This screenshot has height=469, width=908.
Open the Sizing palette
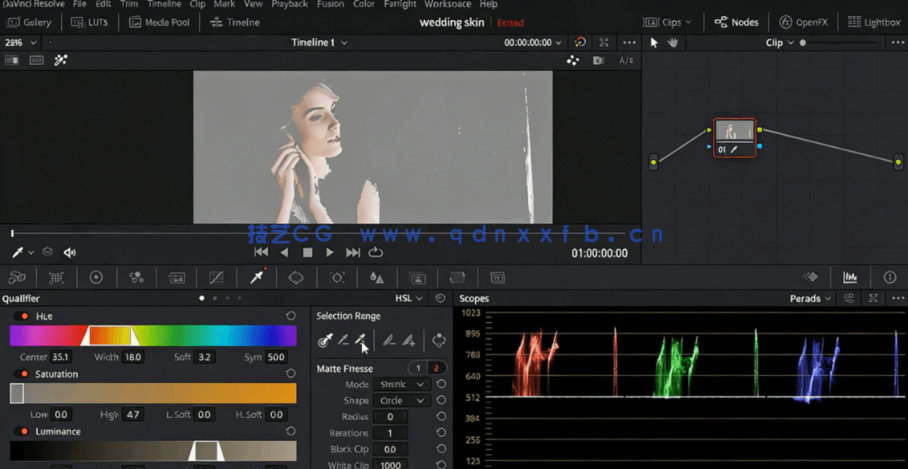click(457, 278)
